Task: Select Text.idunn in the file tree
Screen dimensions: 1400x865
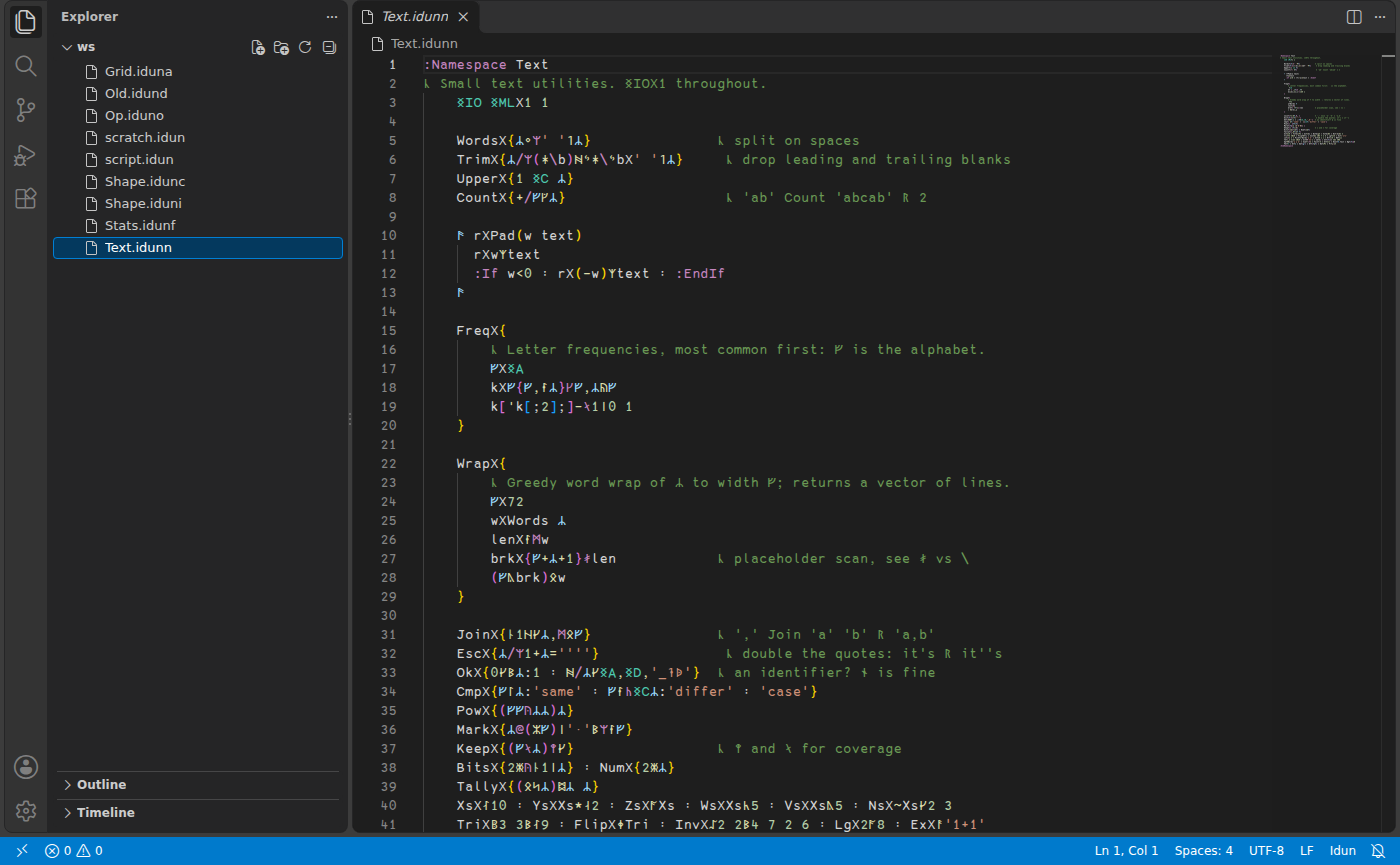Action: [x=198, y=248]
